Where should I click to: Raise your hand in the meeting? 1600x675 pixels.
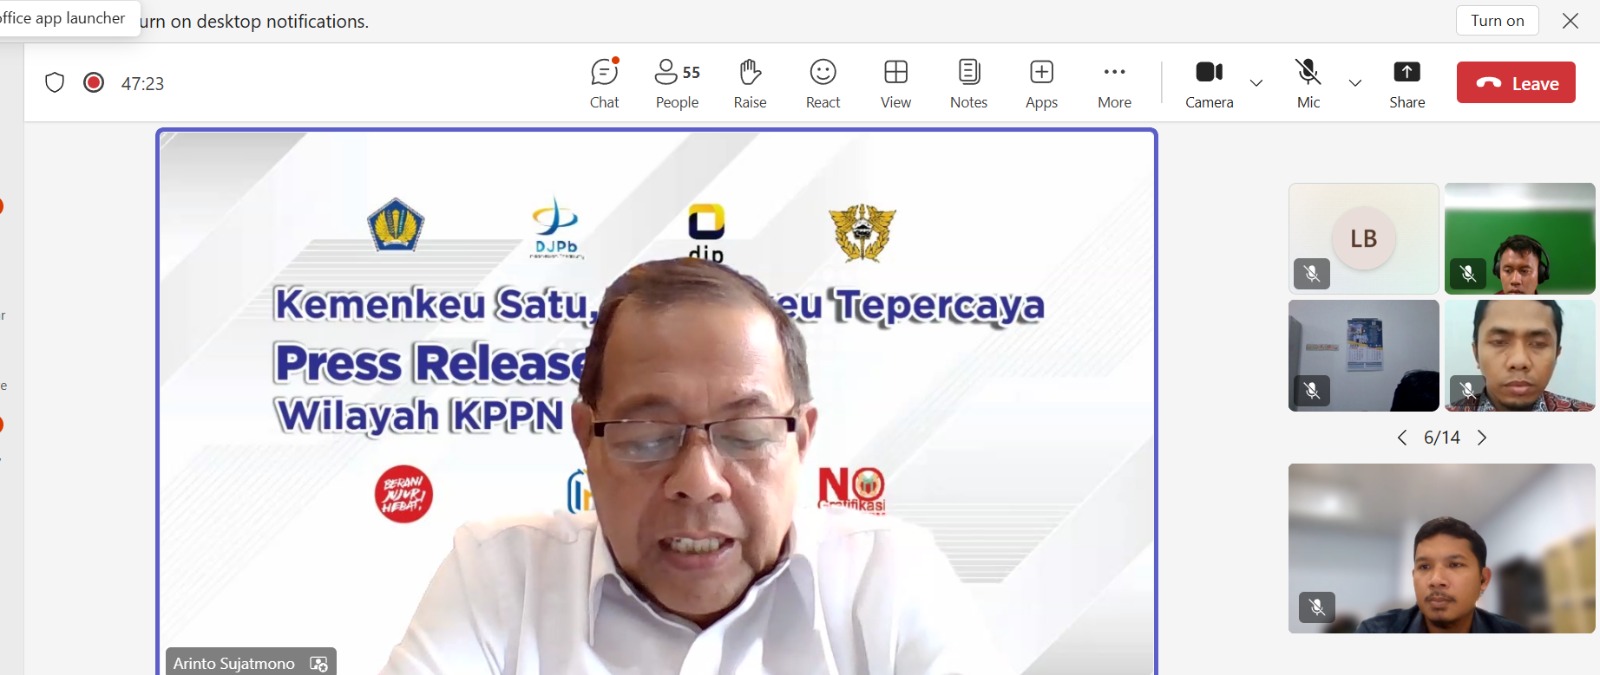click(750, 83)
